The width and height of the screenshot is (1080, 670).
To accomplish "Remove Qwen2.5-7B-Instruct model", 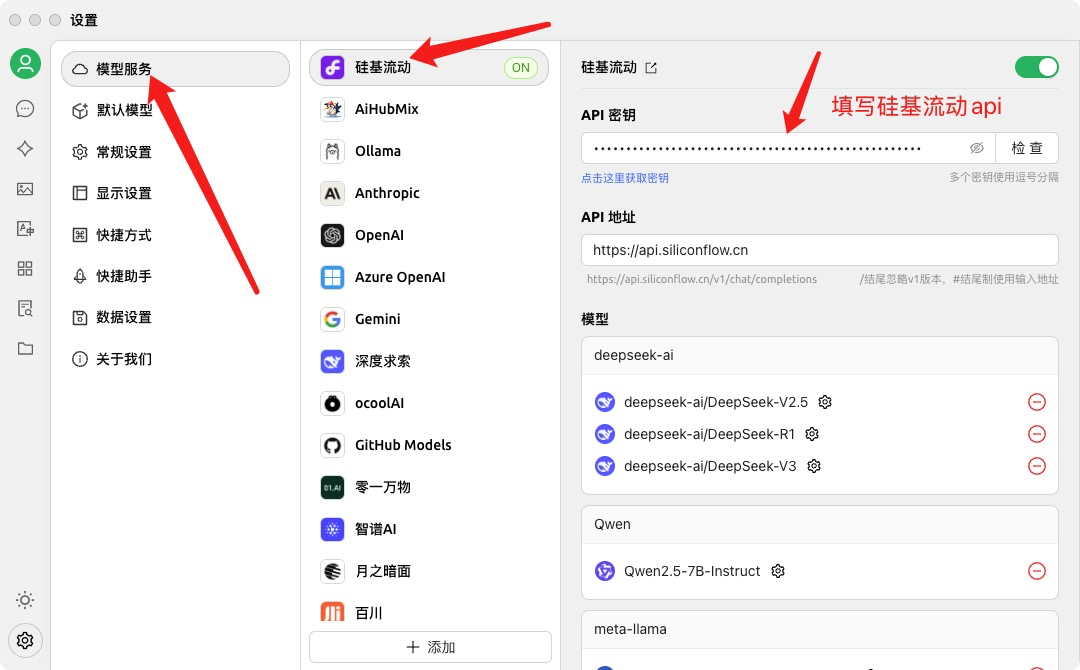I will (x=1037, y=571).
